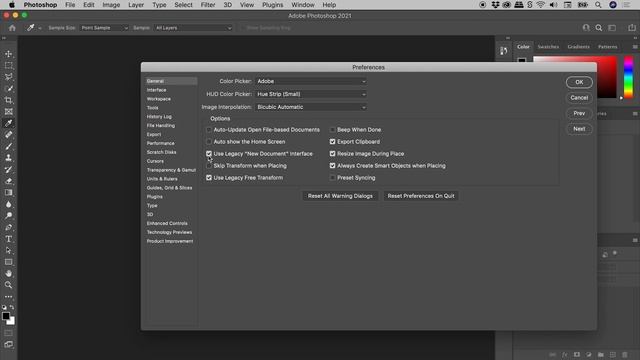Select the Blur tool
The height and width of the screenshot is (360, 640).
pyautogui.click(x=9, y=204)
